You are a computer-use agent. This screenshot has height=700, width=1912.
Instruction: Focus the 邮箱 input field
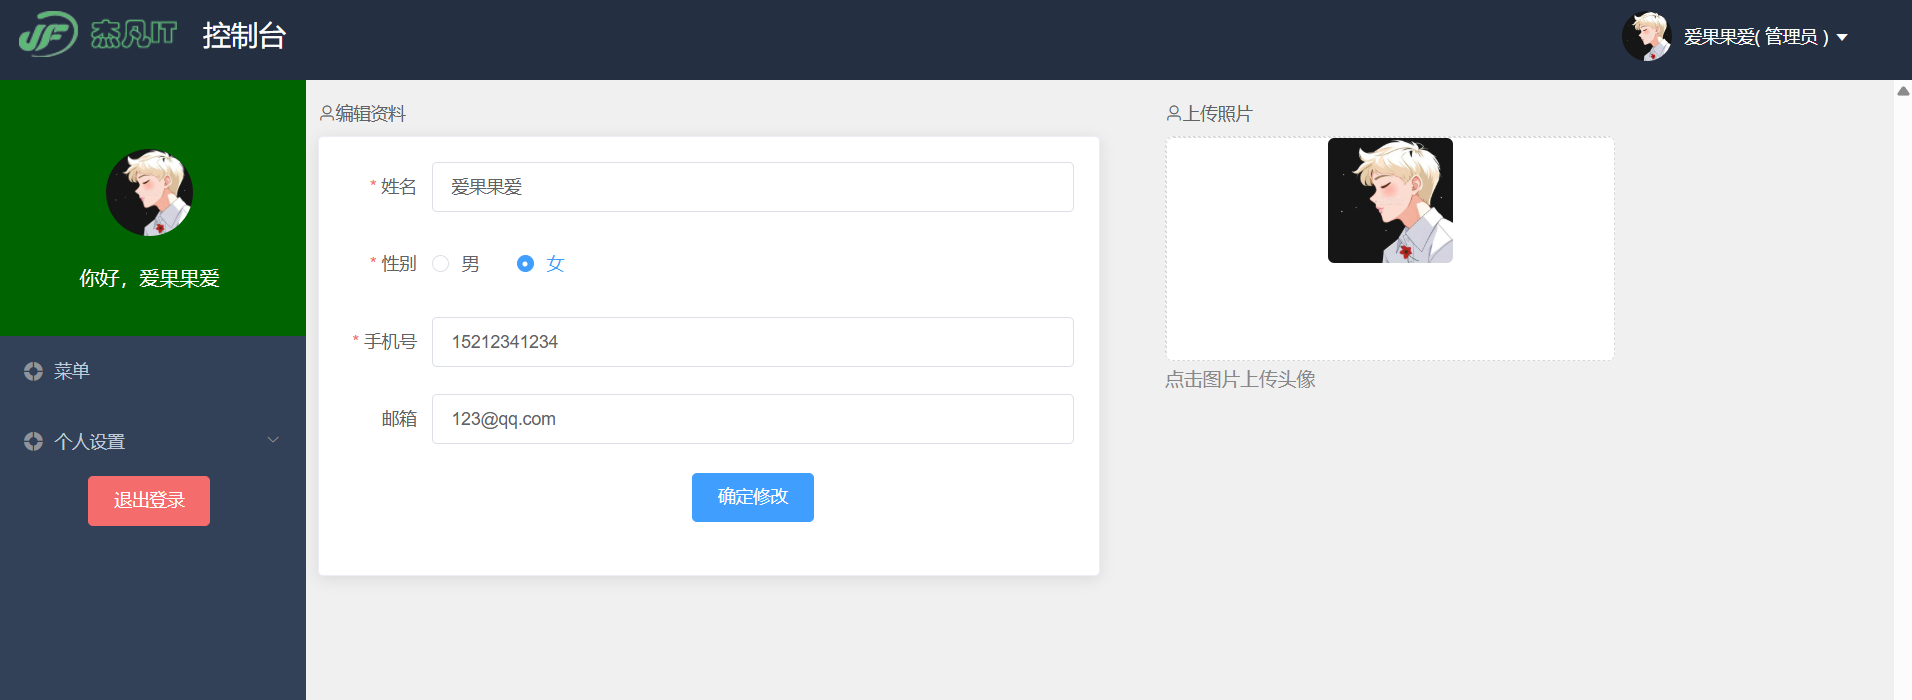coord(753,419)
